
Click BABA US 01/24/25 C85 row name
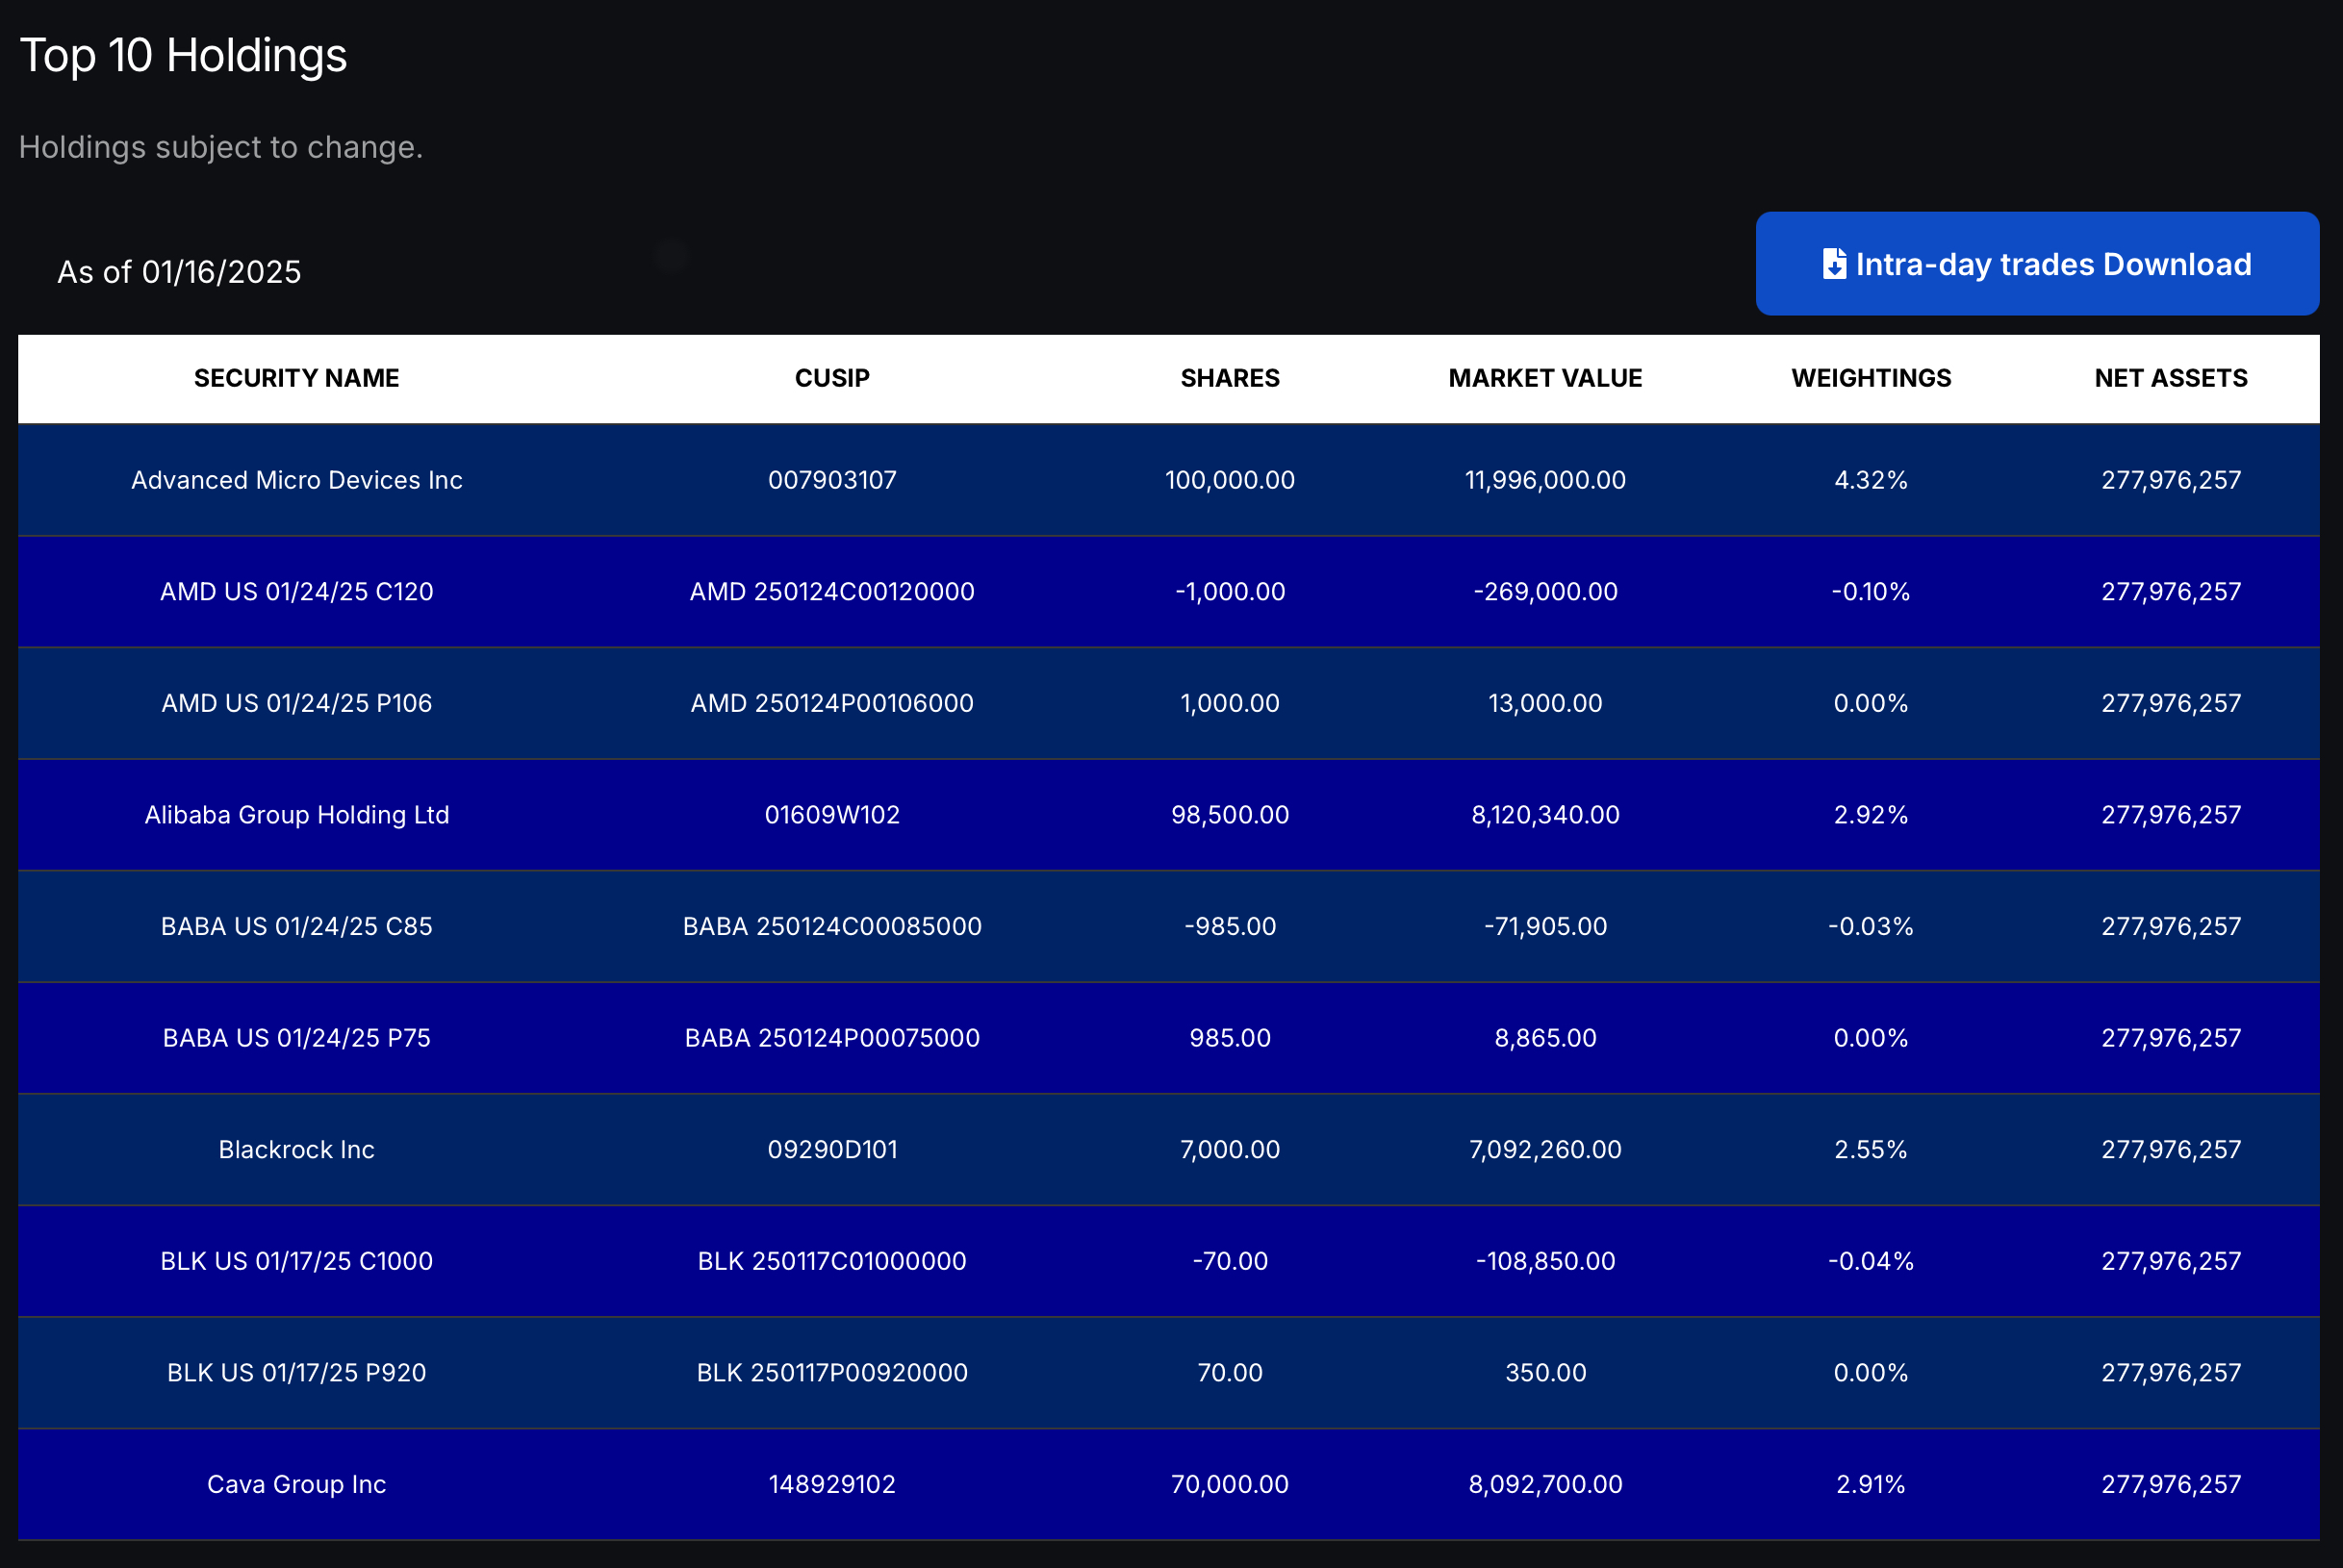[296, 926]
